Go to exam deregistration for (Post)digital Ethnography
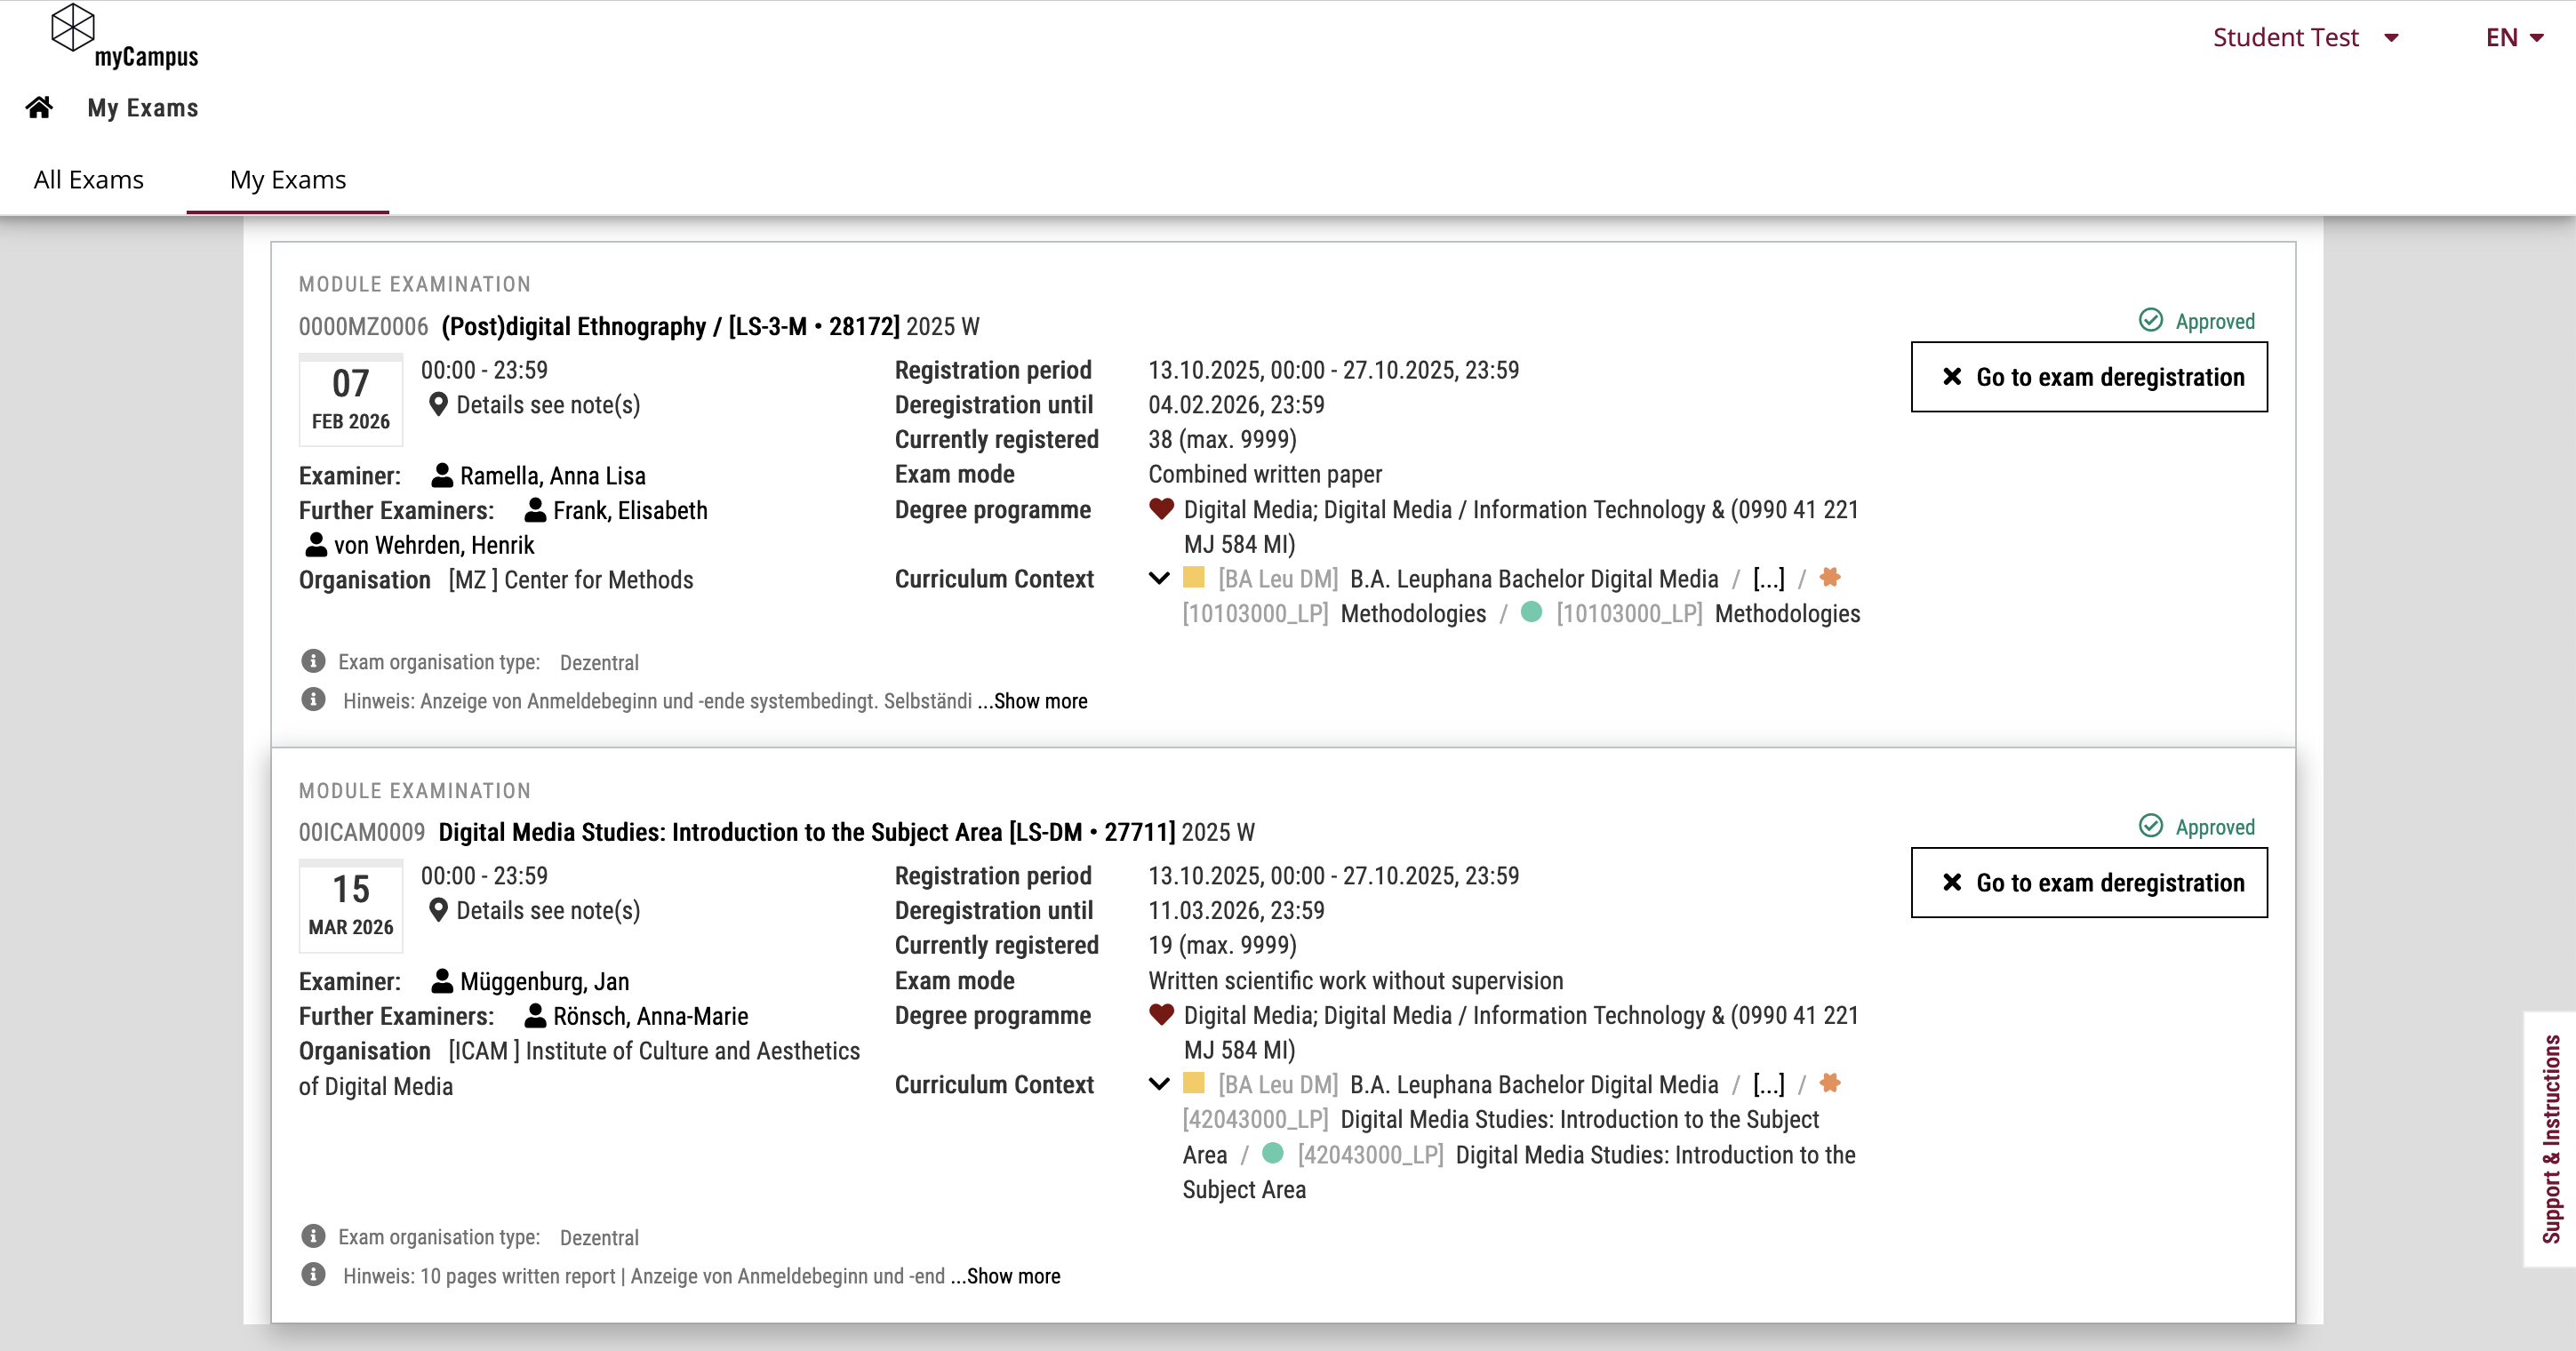Image resolution: width=2576 pixels, height=1351 pixels. [2088, 377]
